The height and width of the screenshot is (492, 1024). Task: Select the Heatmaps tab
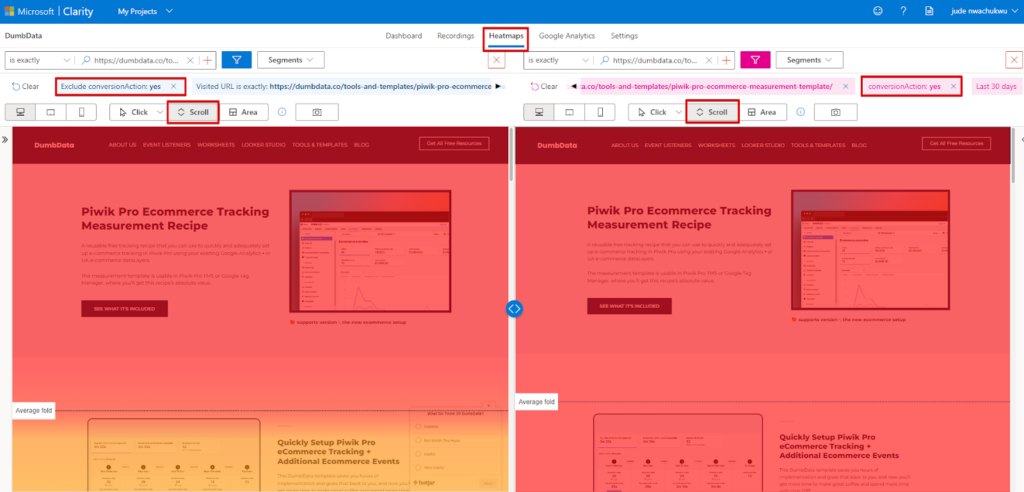click(x=506, y=37)
